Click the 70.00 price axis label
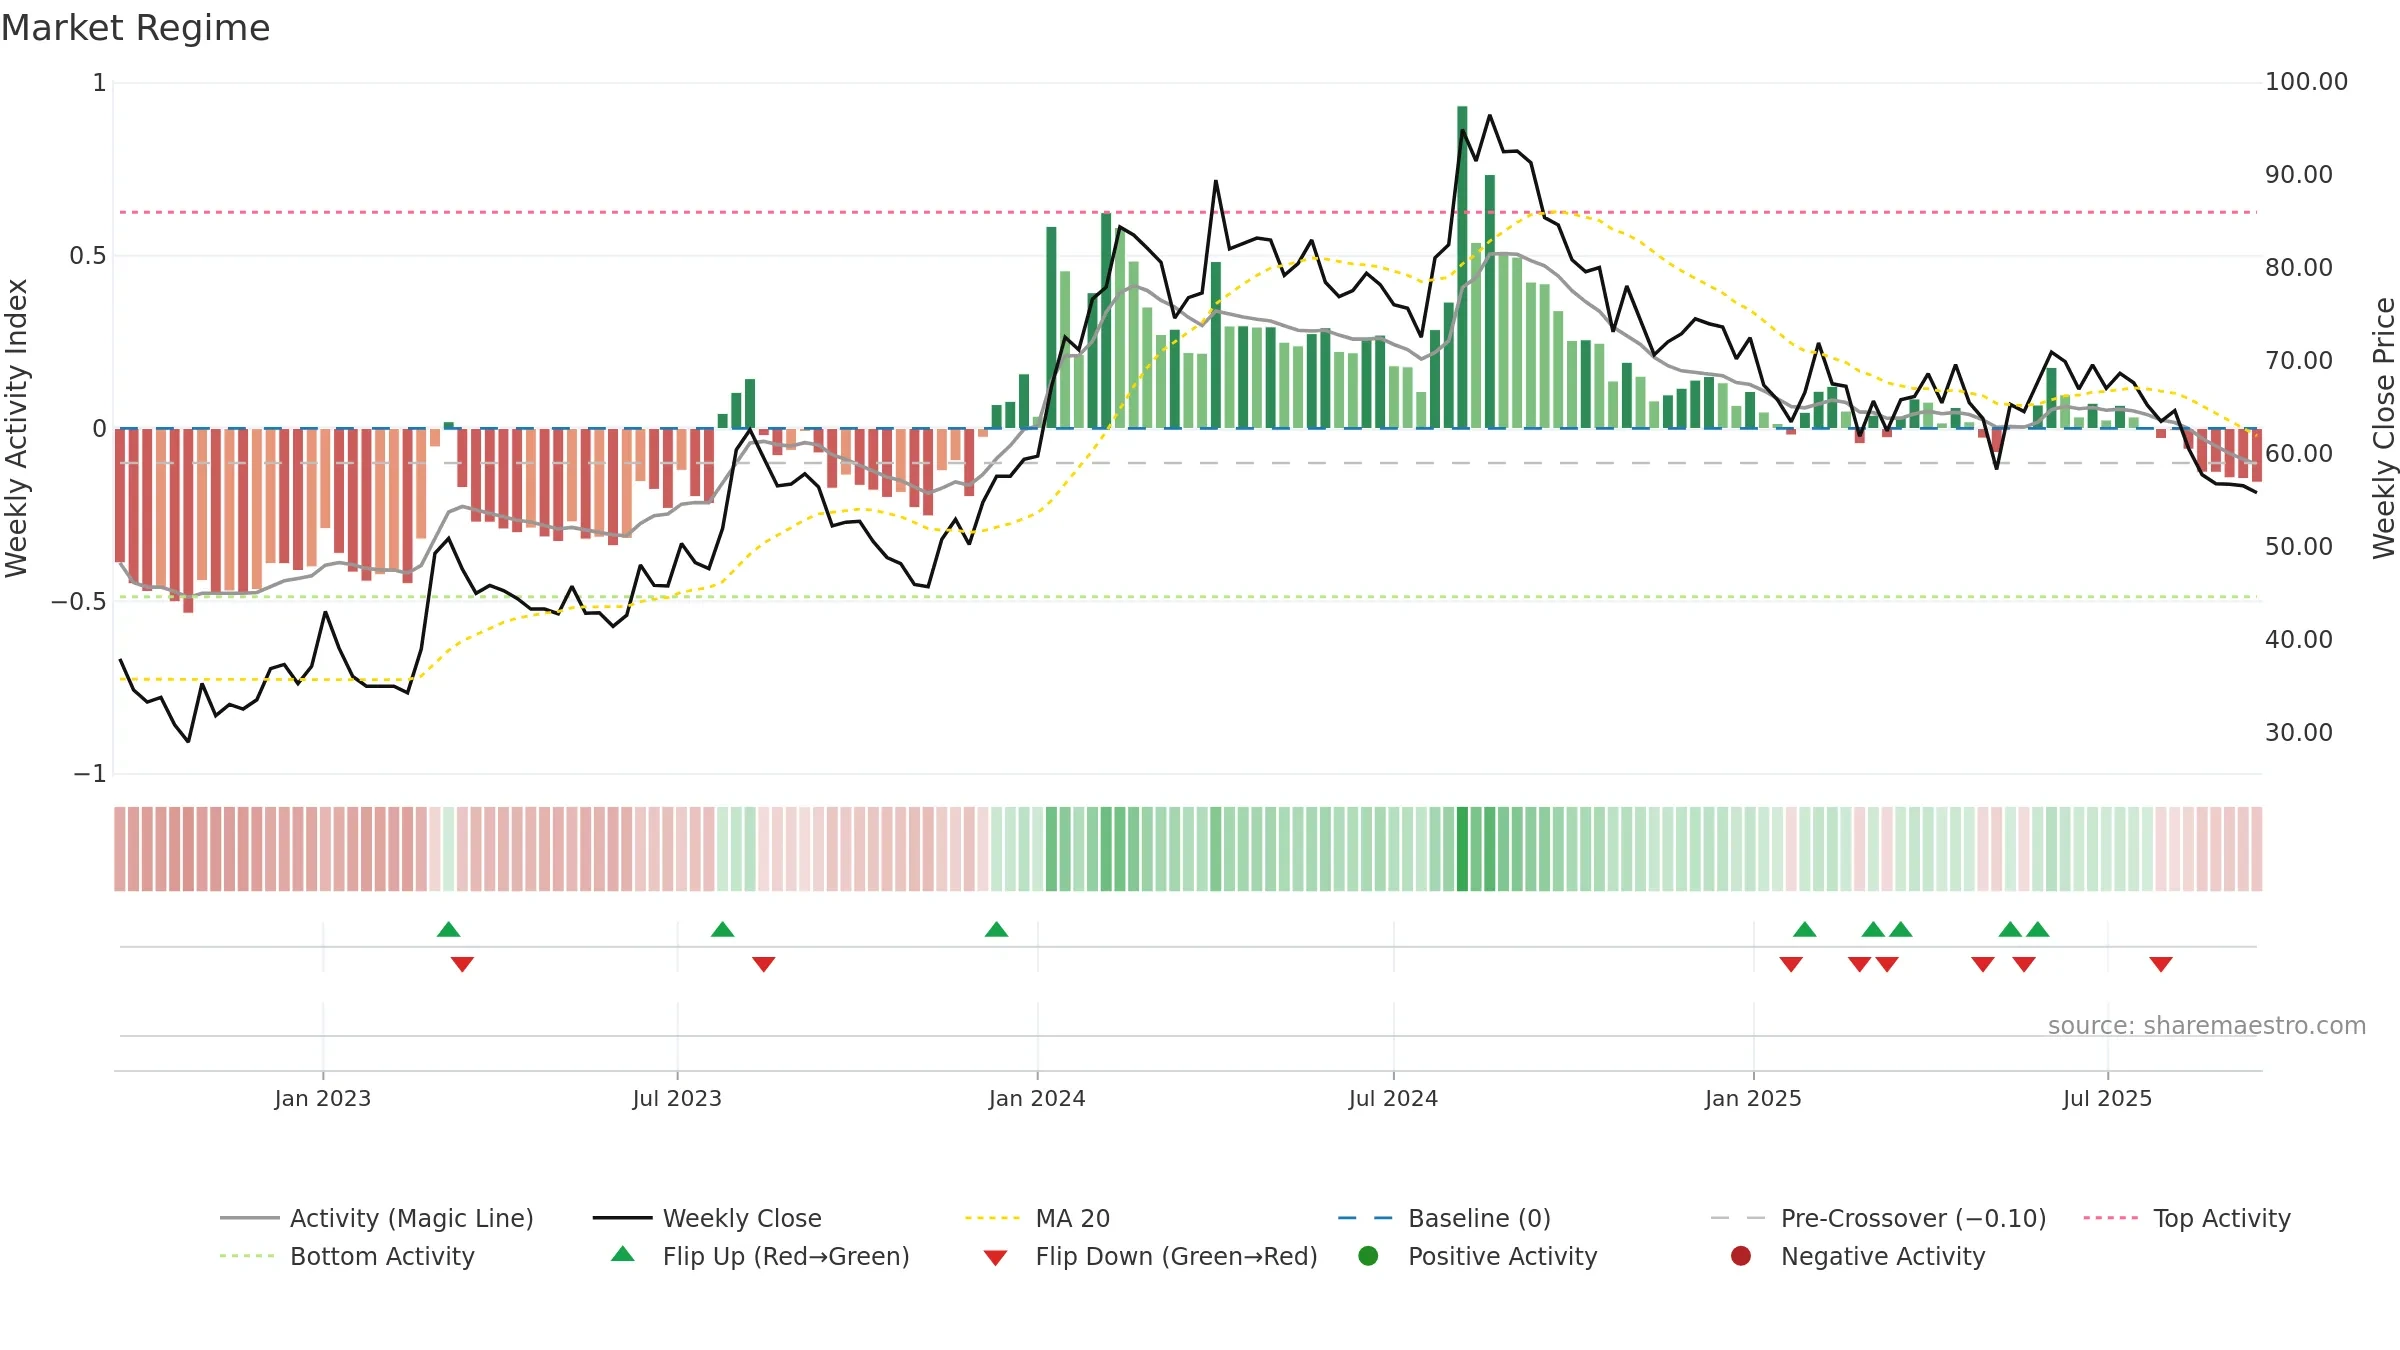This screenshot has width=2400, height=1350. coord(2299,361)
